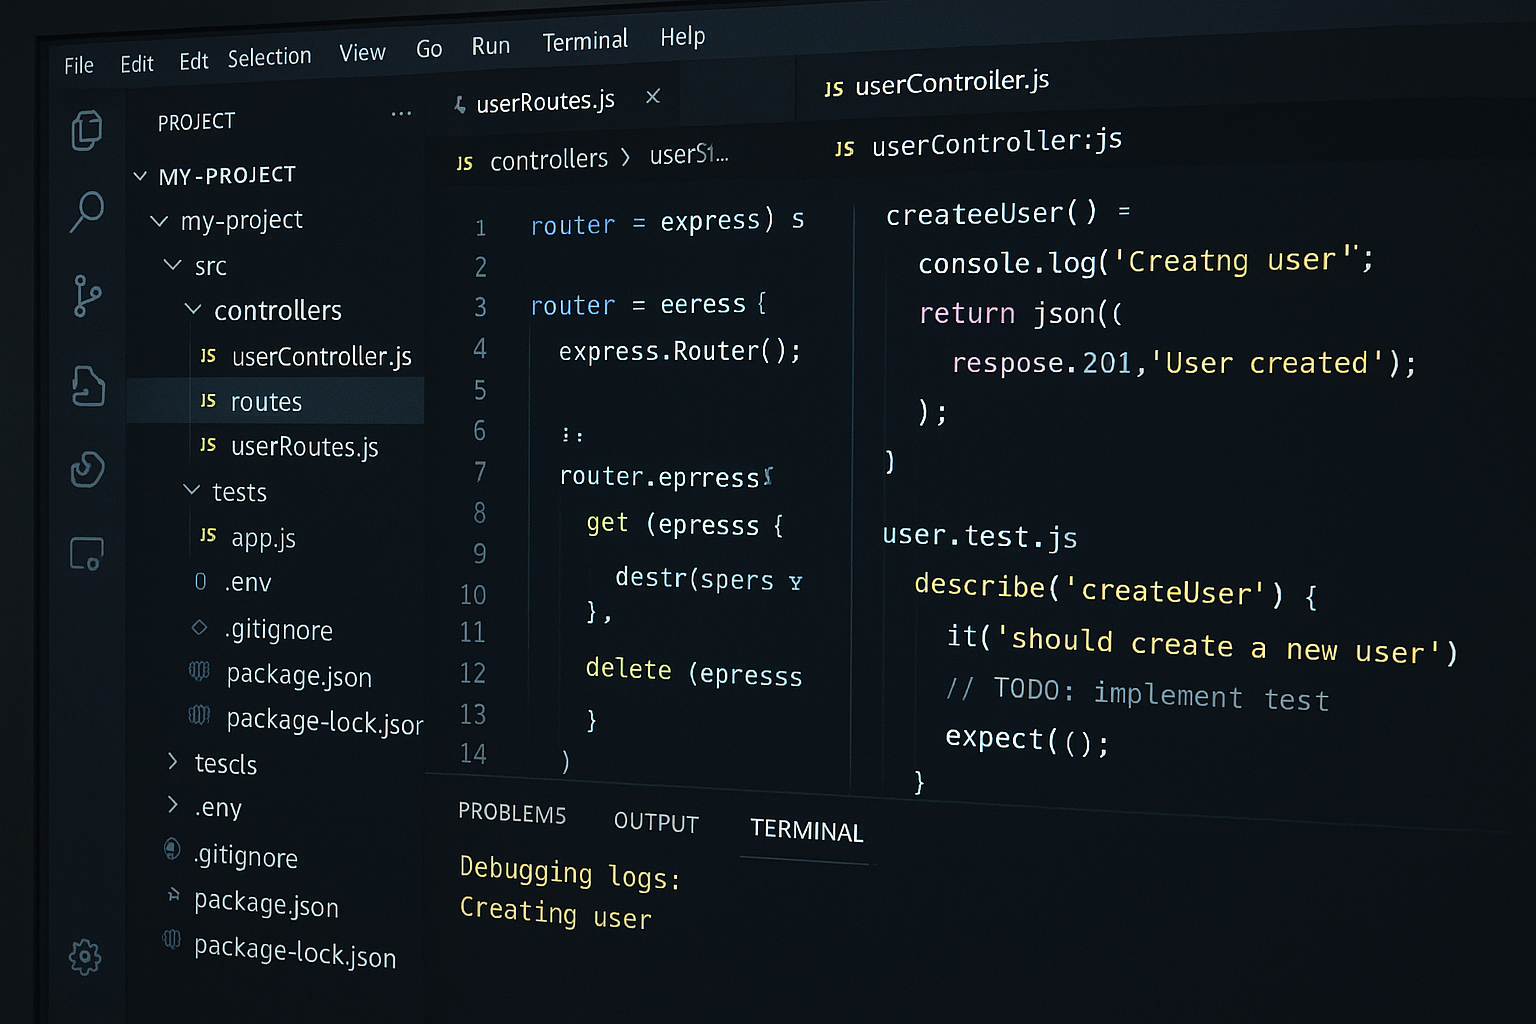Open the Terminal menu
Screen dimensions: 1536x1024
click(585, 41)
